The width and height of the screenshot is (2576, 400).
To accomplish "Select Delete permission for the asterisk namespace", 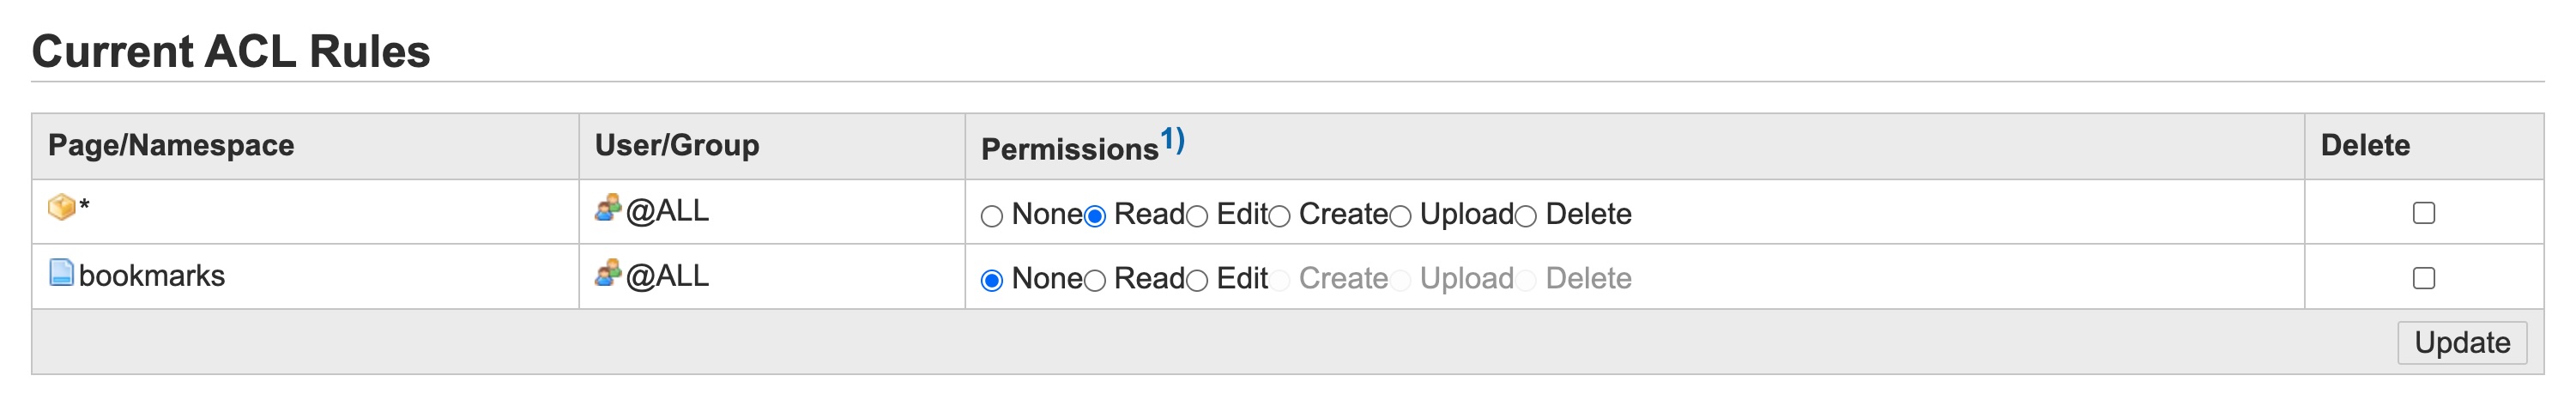I will point(1525,216).
